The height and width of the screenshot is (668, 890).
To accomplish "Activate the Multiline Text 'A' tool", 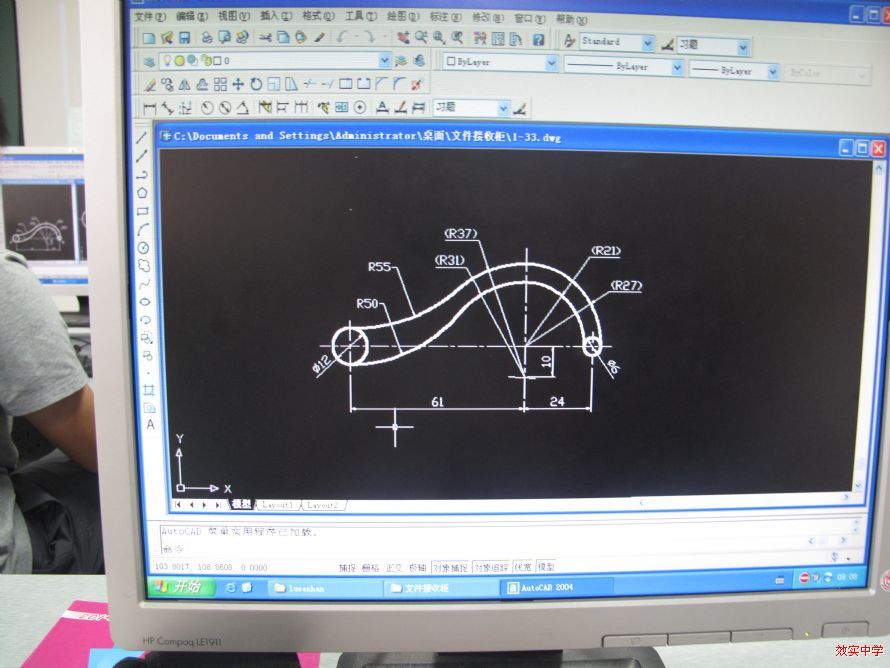I will tap(151, 424).
